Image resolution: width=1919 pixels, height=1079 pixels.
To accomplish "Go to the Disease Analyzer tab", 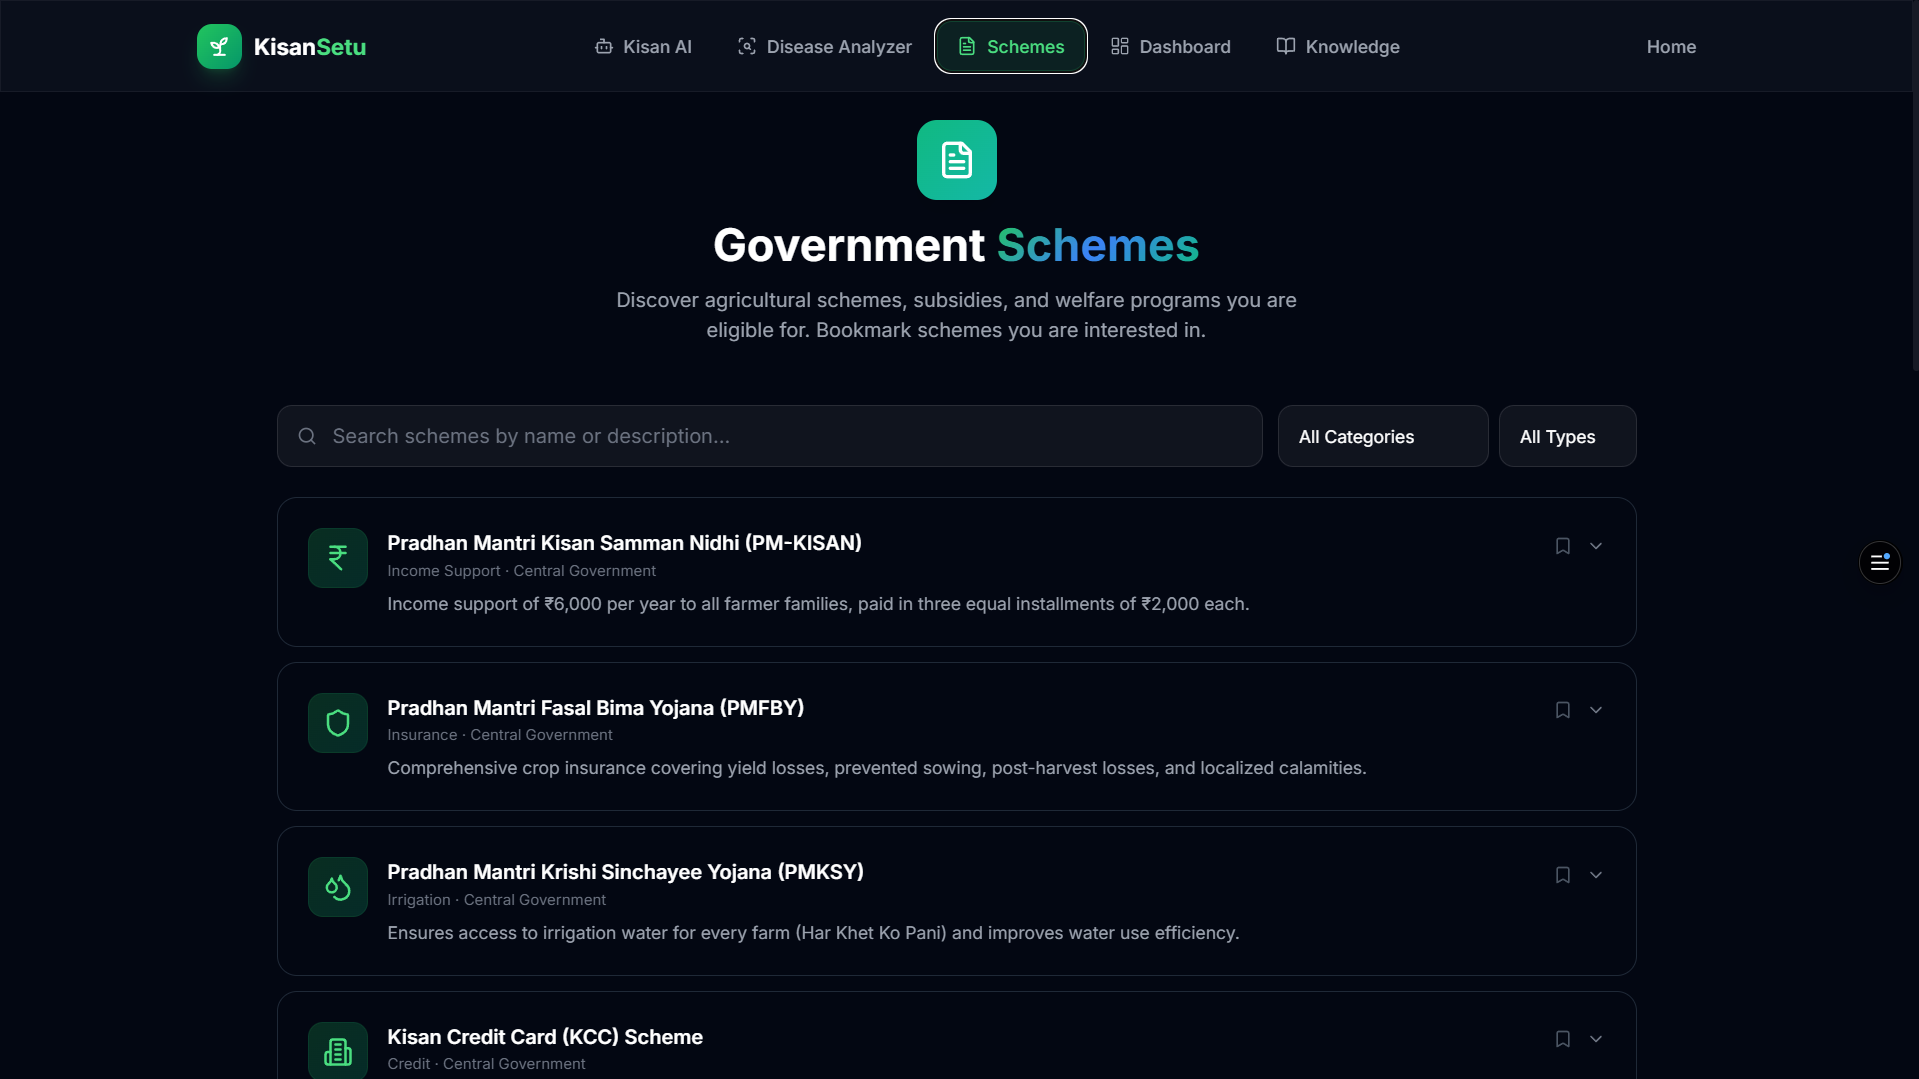I will (x=824, y=46).
